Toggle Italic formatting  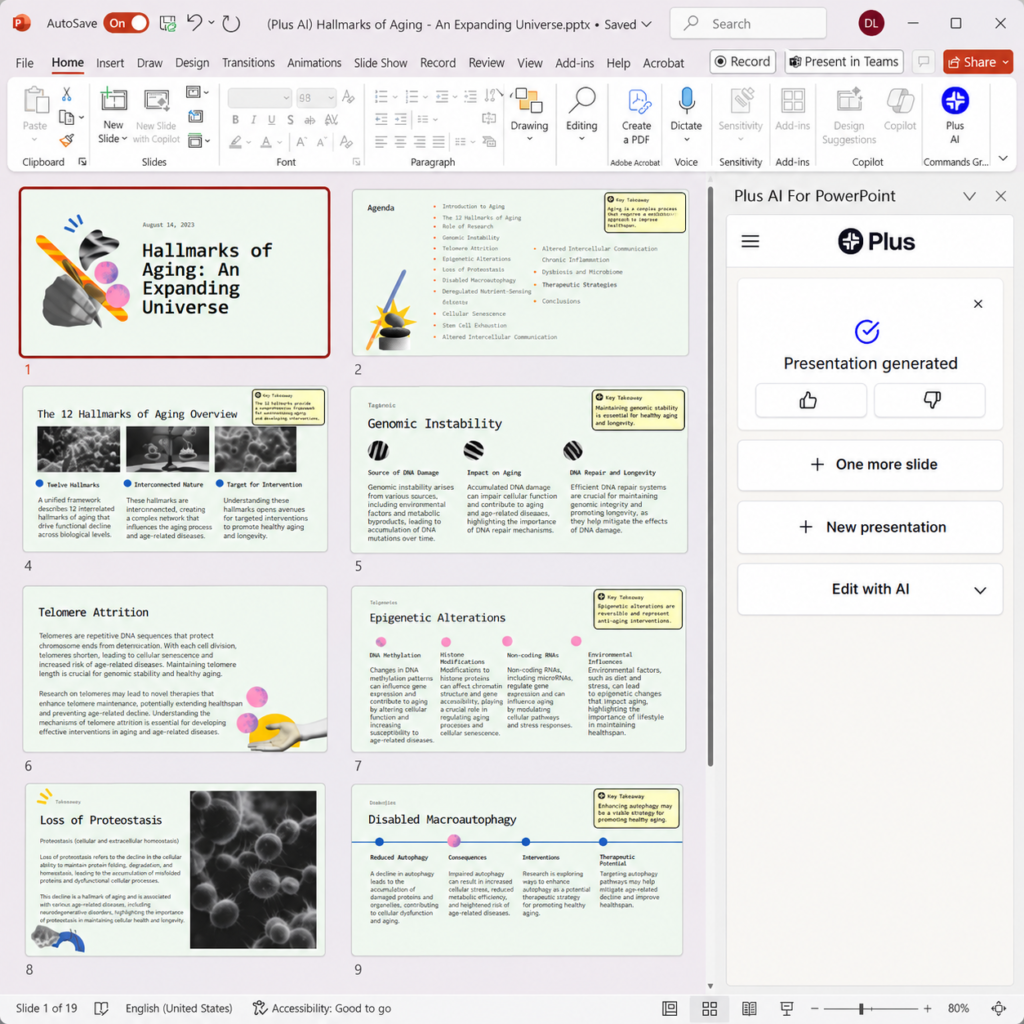click(x=253, y=120)
